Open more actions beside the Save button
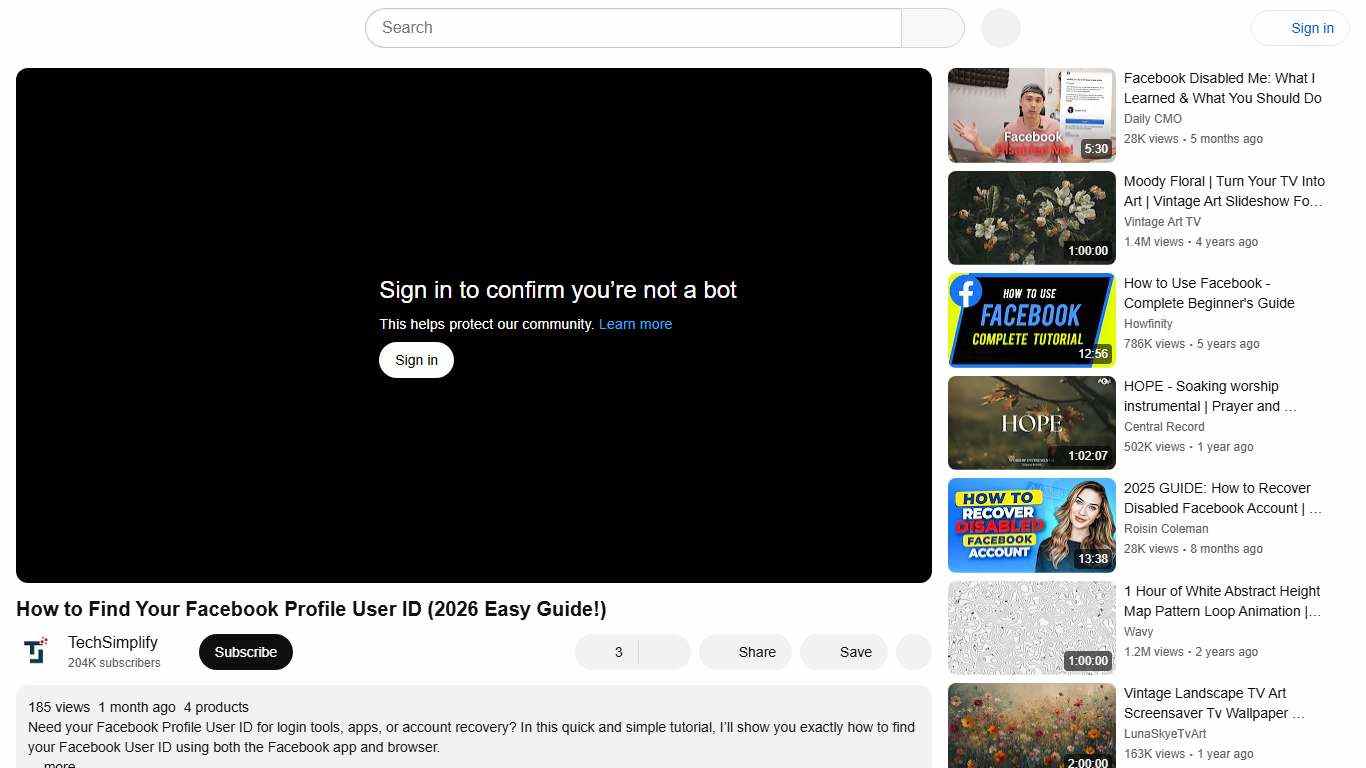The height and width of the screenshot is (768, 1366). 913,651
